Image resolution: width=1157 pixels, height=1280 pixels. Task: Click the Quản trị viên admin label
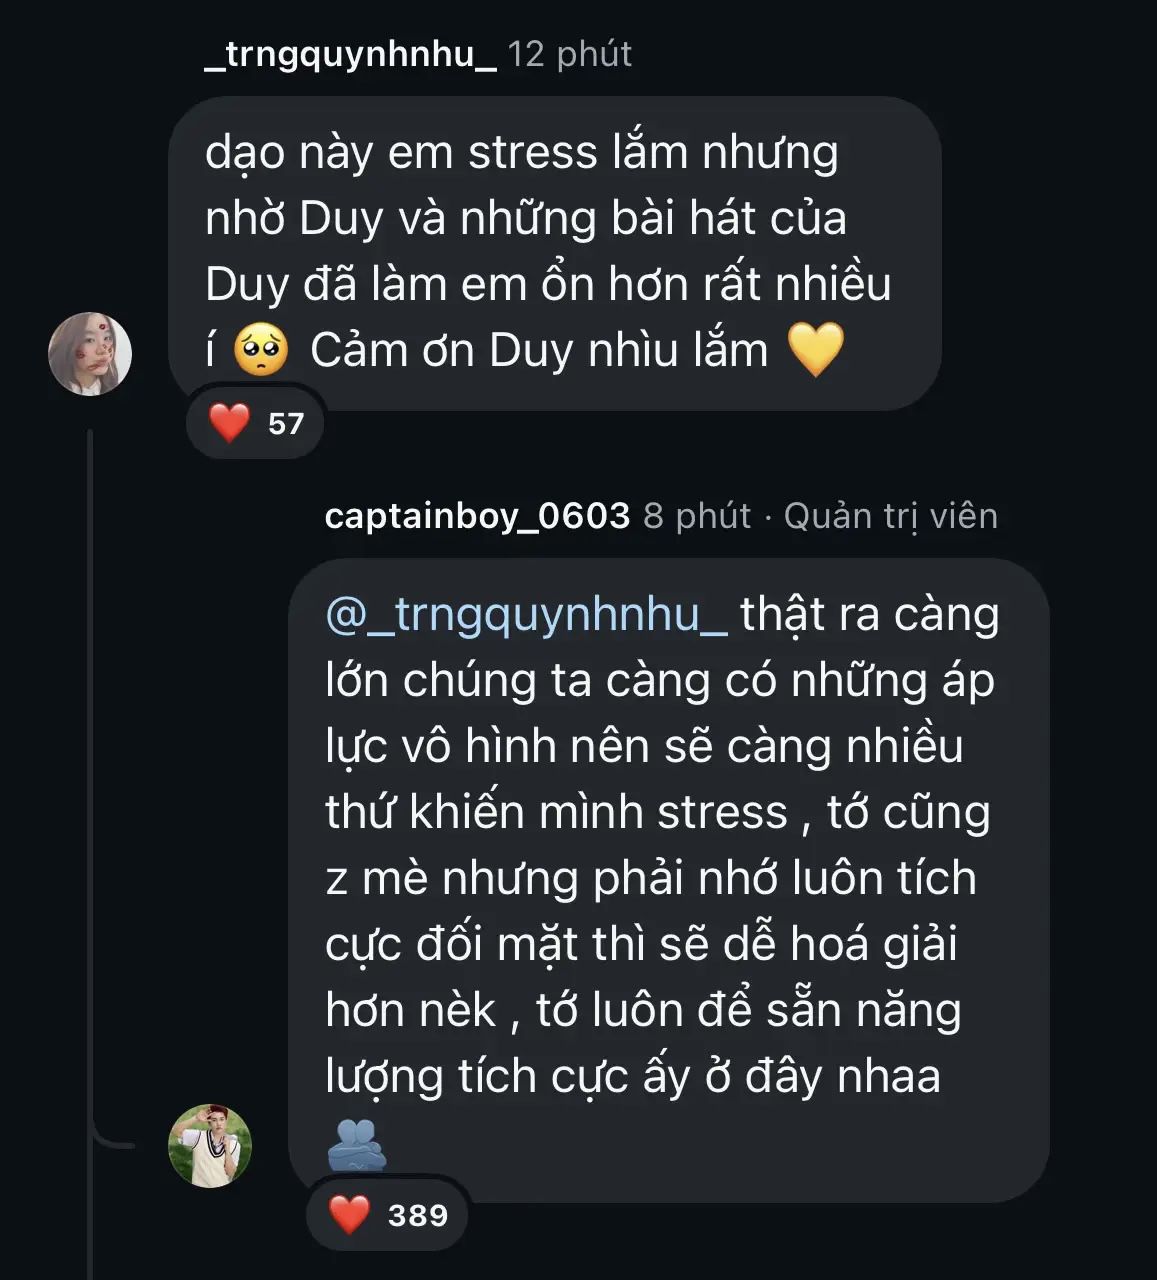pyautogui.click(x=891, y=516)
